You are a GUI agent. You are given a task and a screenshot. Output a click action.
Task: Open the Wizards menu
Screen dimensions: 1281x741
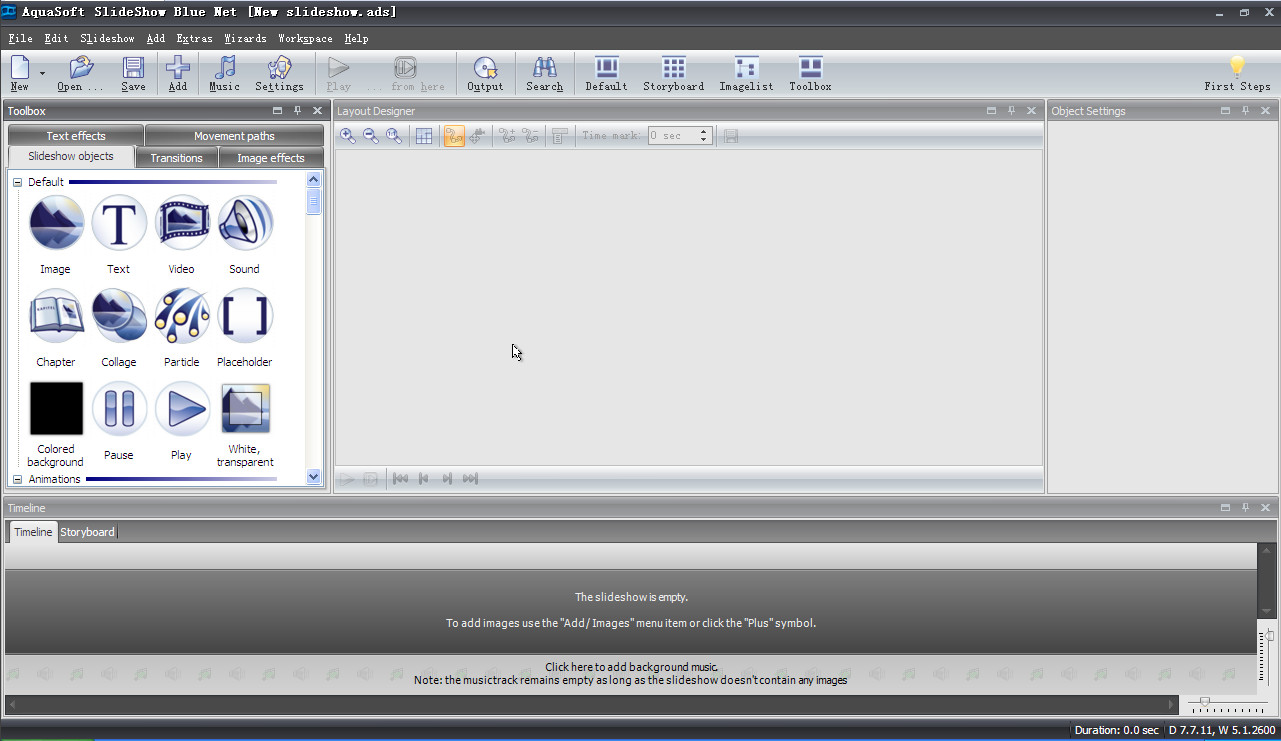(245, 38)
